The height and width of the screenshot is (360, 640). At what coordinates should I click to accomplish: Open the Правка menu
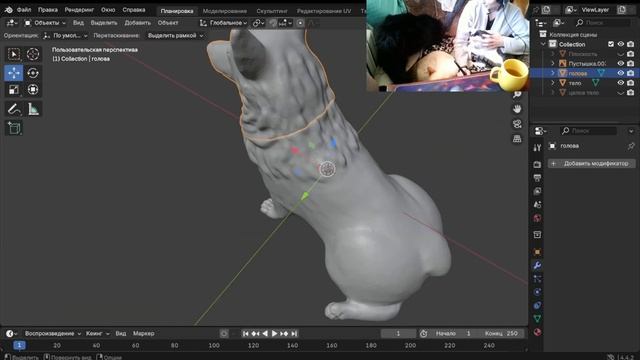(48, 10)
